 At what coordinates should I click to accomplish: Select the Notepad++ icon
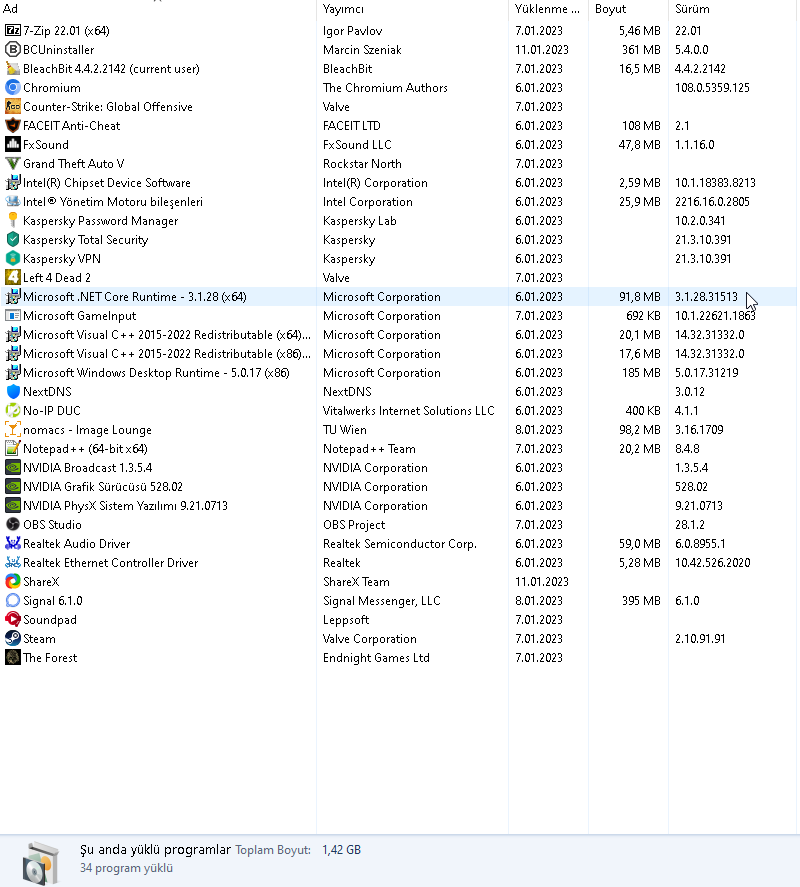coord(12,449)
